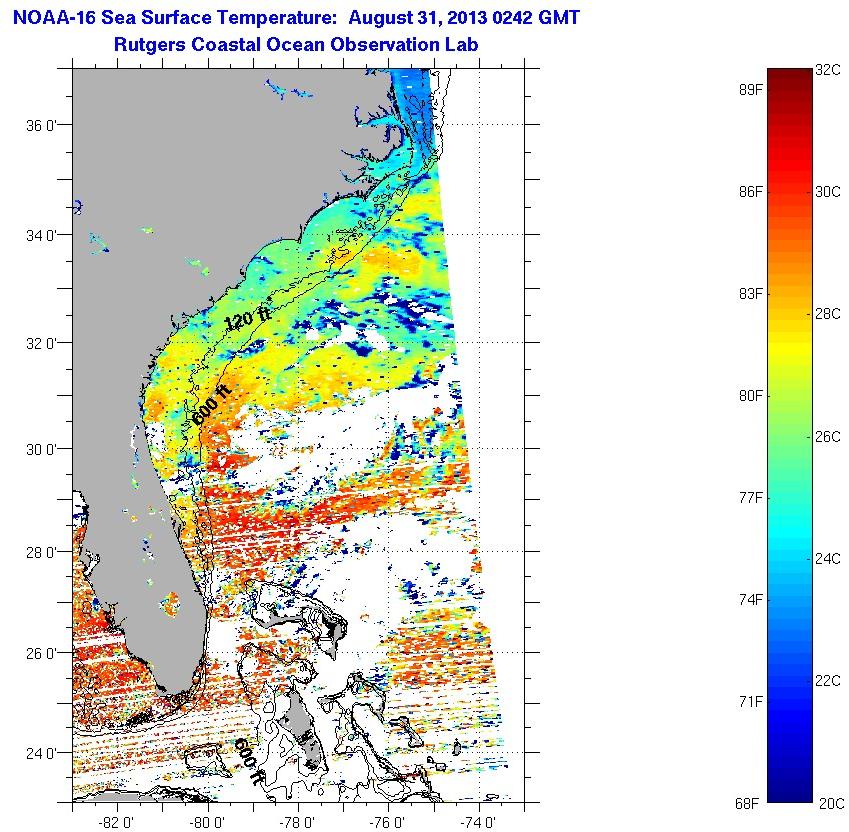Click the -78 0' longitude label
Screen dimensions: 849x832
click(x=297, y=823)
